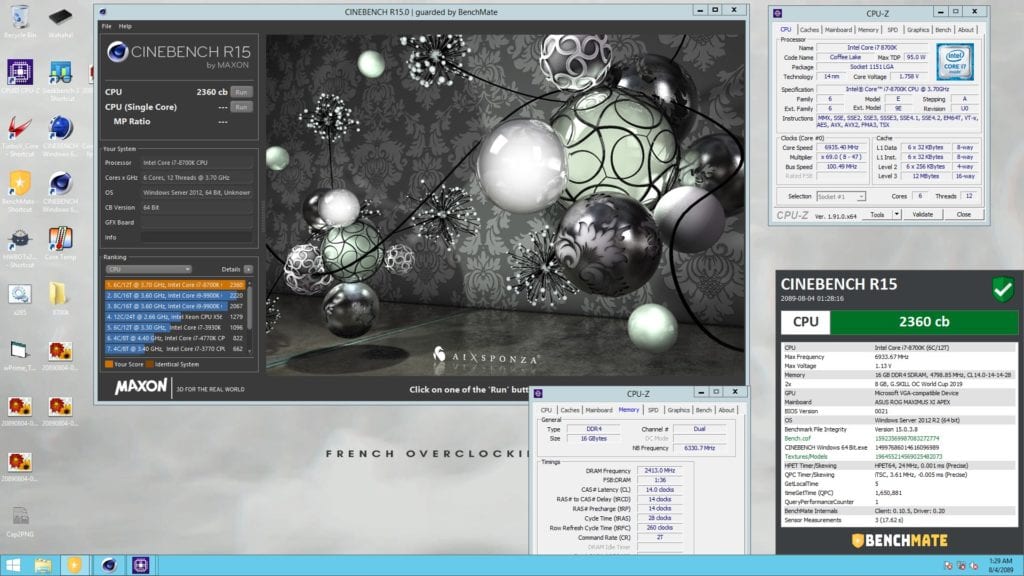Open About tab in the Memory CPU-Z window
This screenshot has height=576, width=1024.
[726, 410]
